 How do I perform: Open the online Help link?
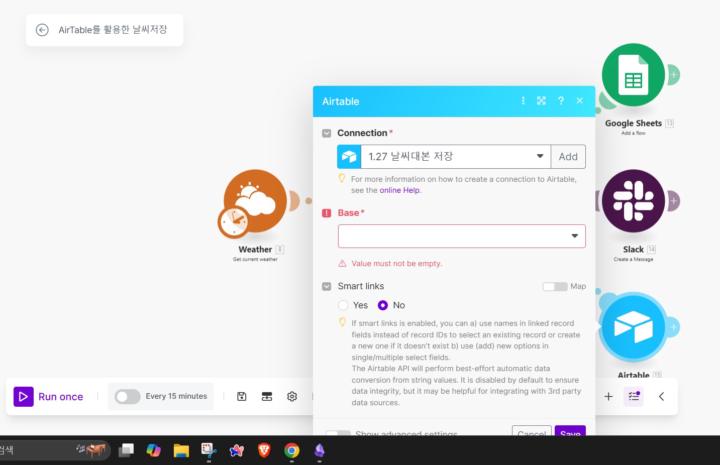399,190
